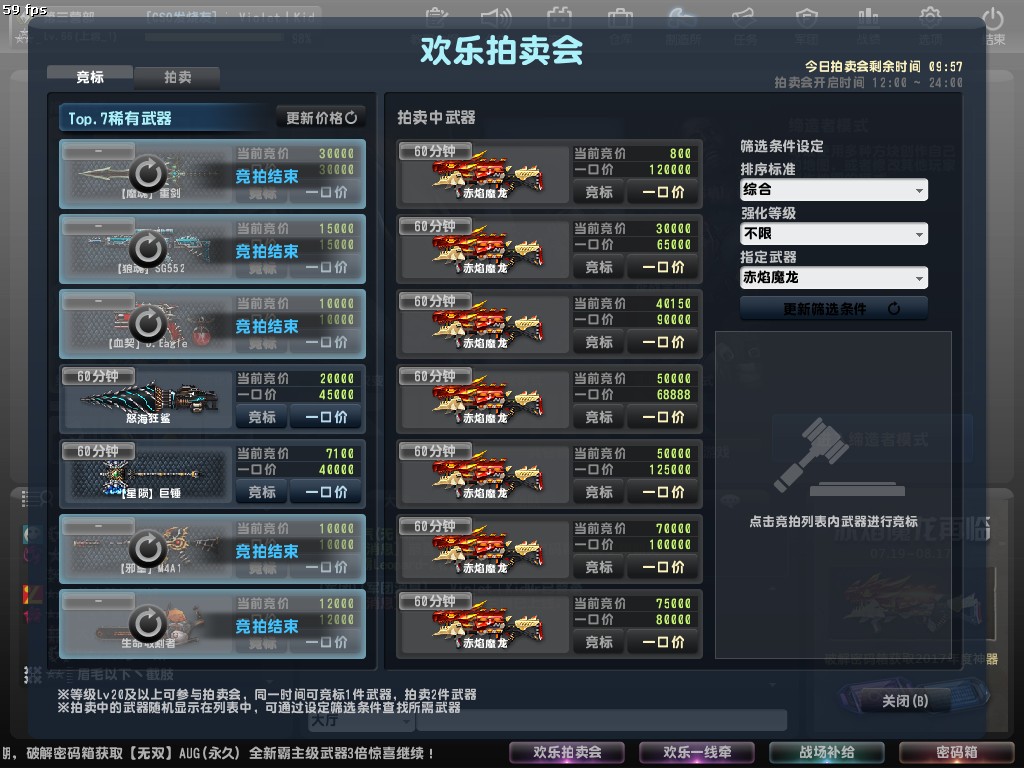Select the 【星陨】巨锤 weapon thumbnail

pos(148,475)
